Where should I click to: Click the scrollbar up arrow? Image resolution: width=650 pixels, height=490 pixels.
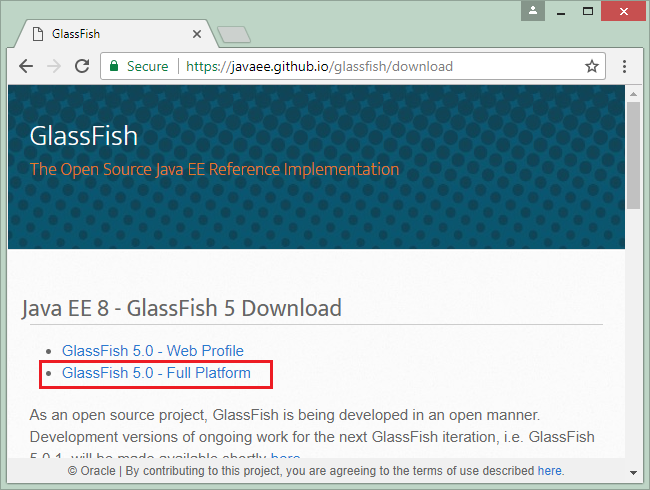coord(633,94)
